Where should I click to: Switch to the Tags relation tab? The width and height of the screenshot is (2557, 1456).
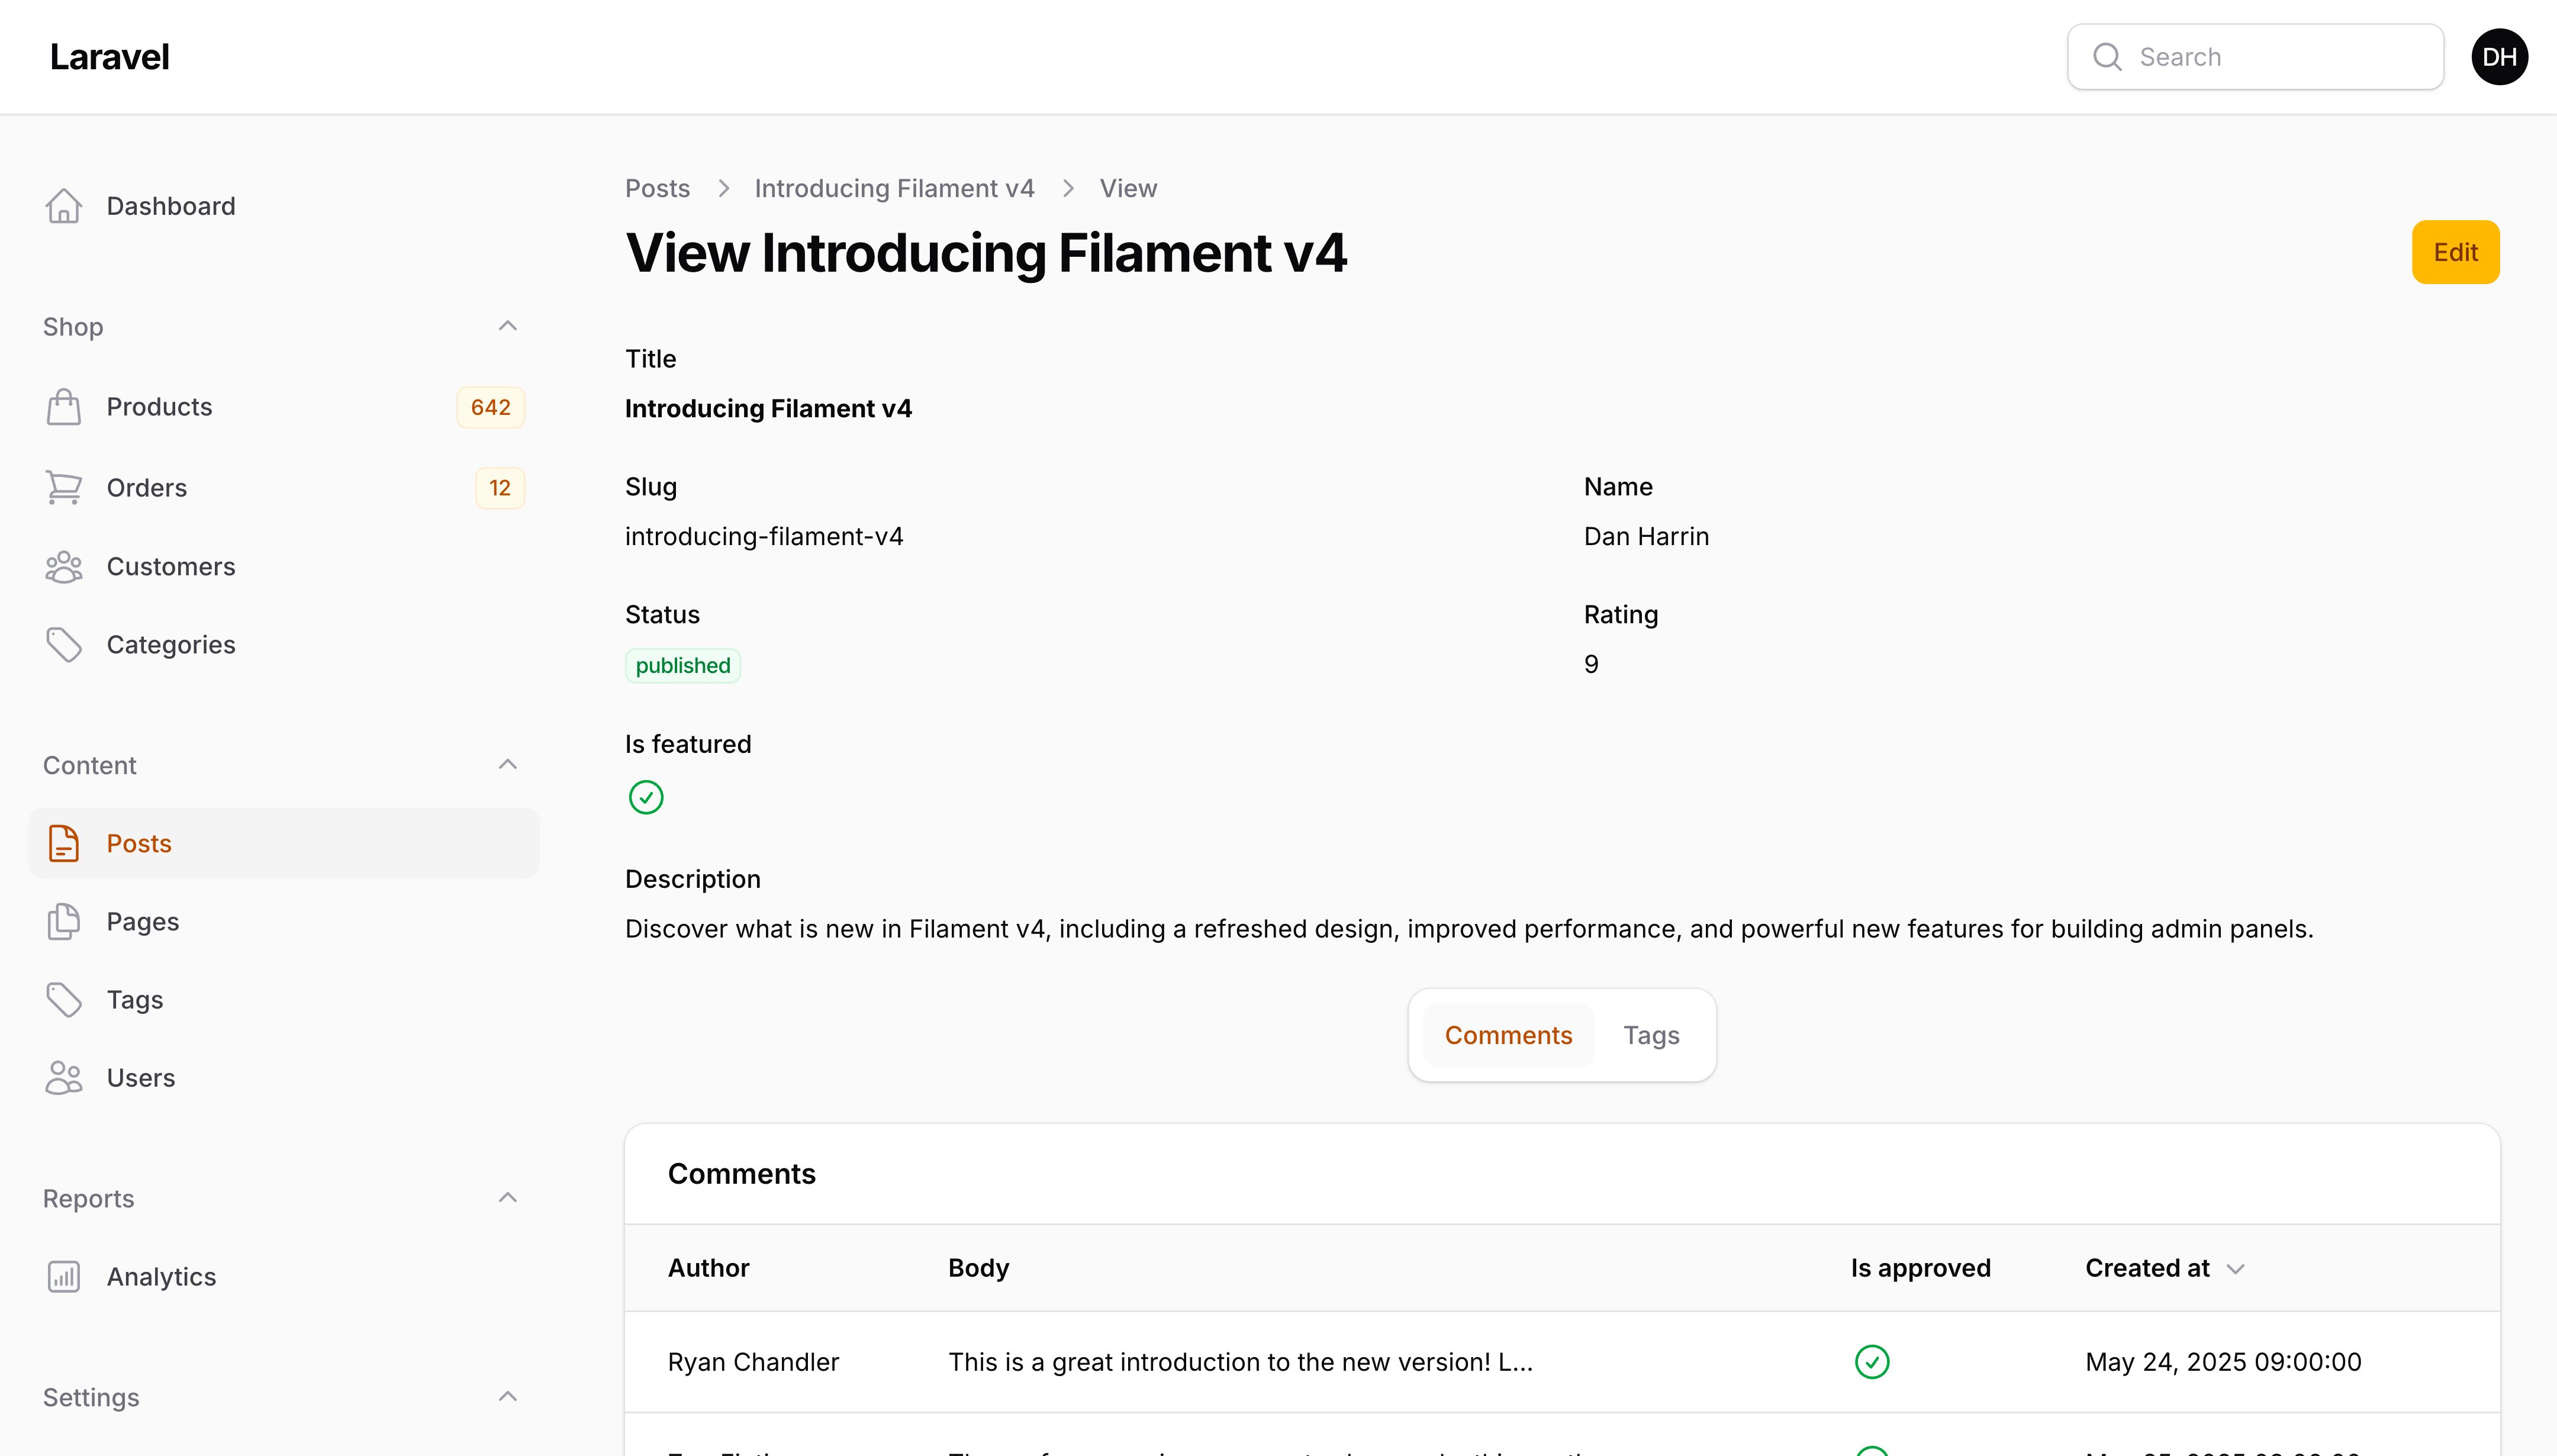(x=1651, y=1036)
